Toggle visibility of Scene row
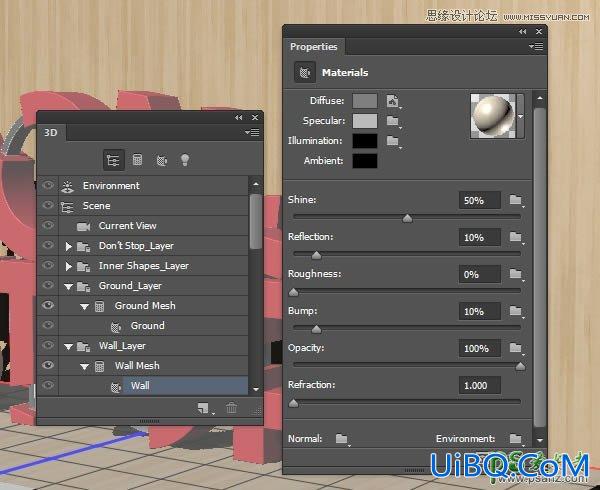 point(48,205)
